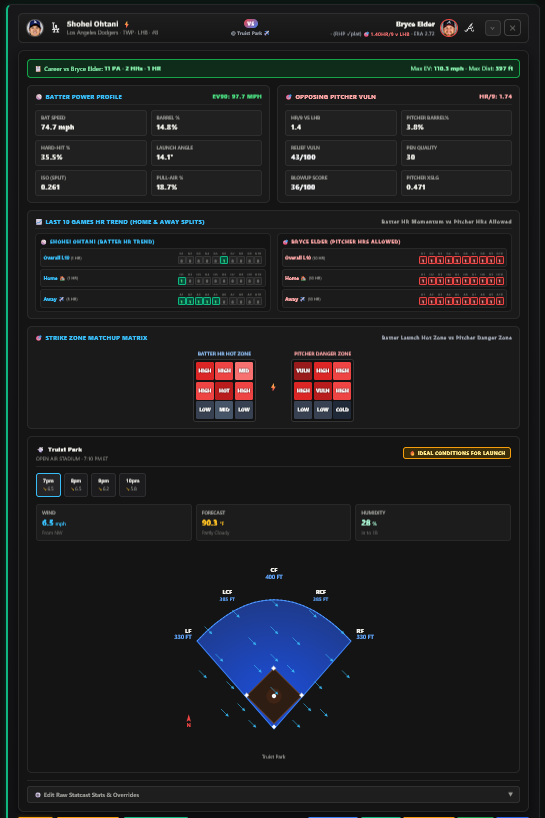Click the MID top-right cell in batter zone

click(x=244, y=371)
